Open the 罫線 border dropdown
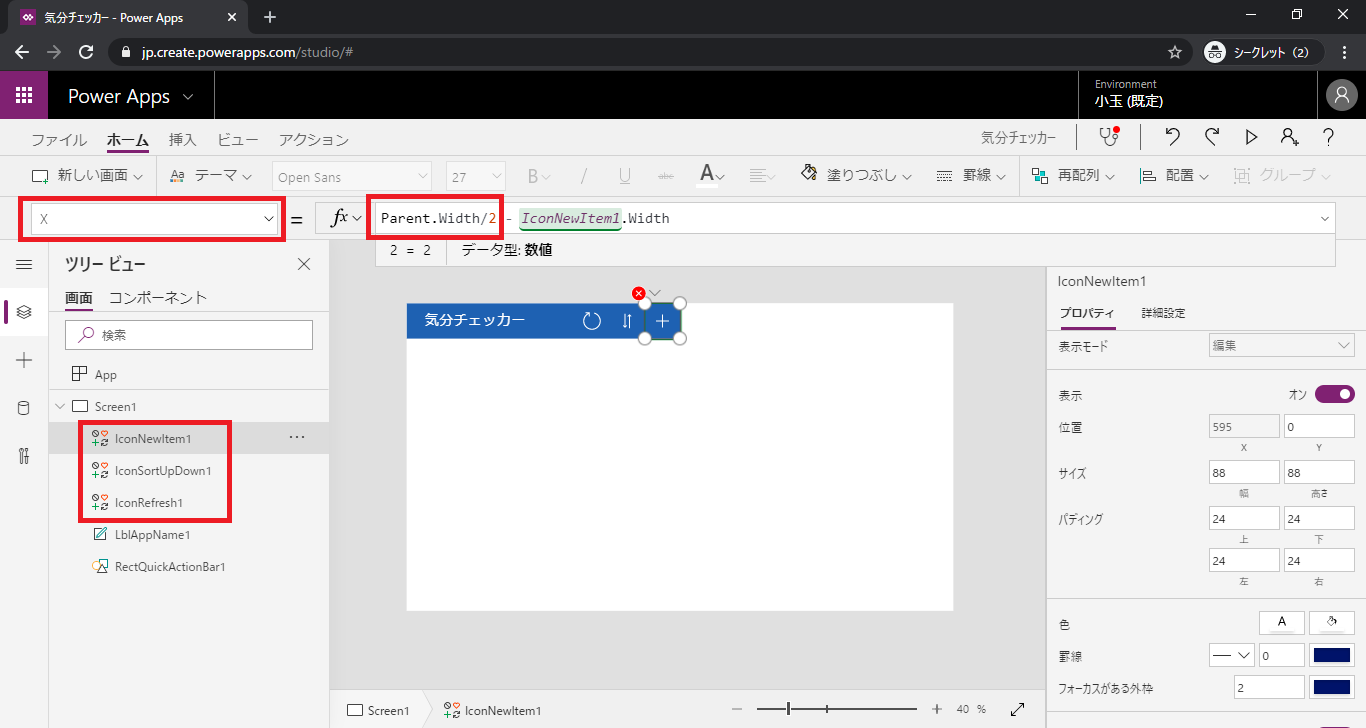The image size is (1366, 728). click(x=971, y=175)
